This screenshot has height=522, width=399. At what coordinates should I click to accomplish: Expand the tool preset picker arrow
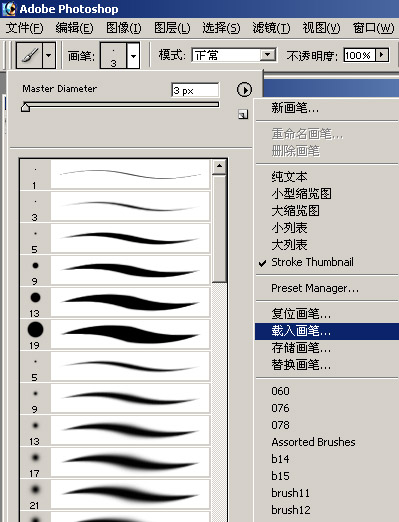(49, 55)
